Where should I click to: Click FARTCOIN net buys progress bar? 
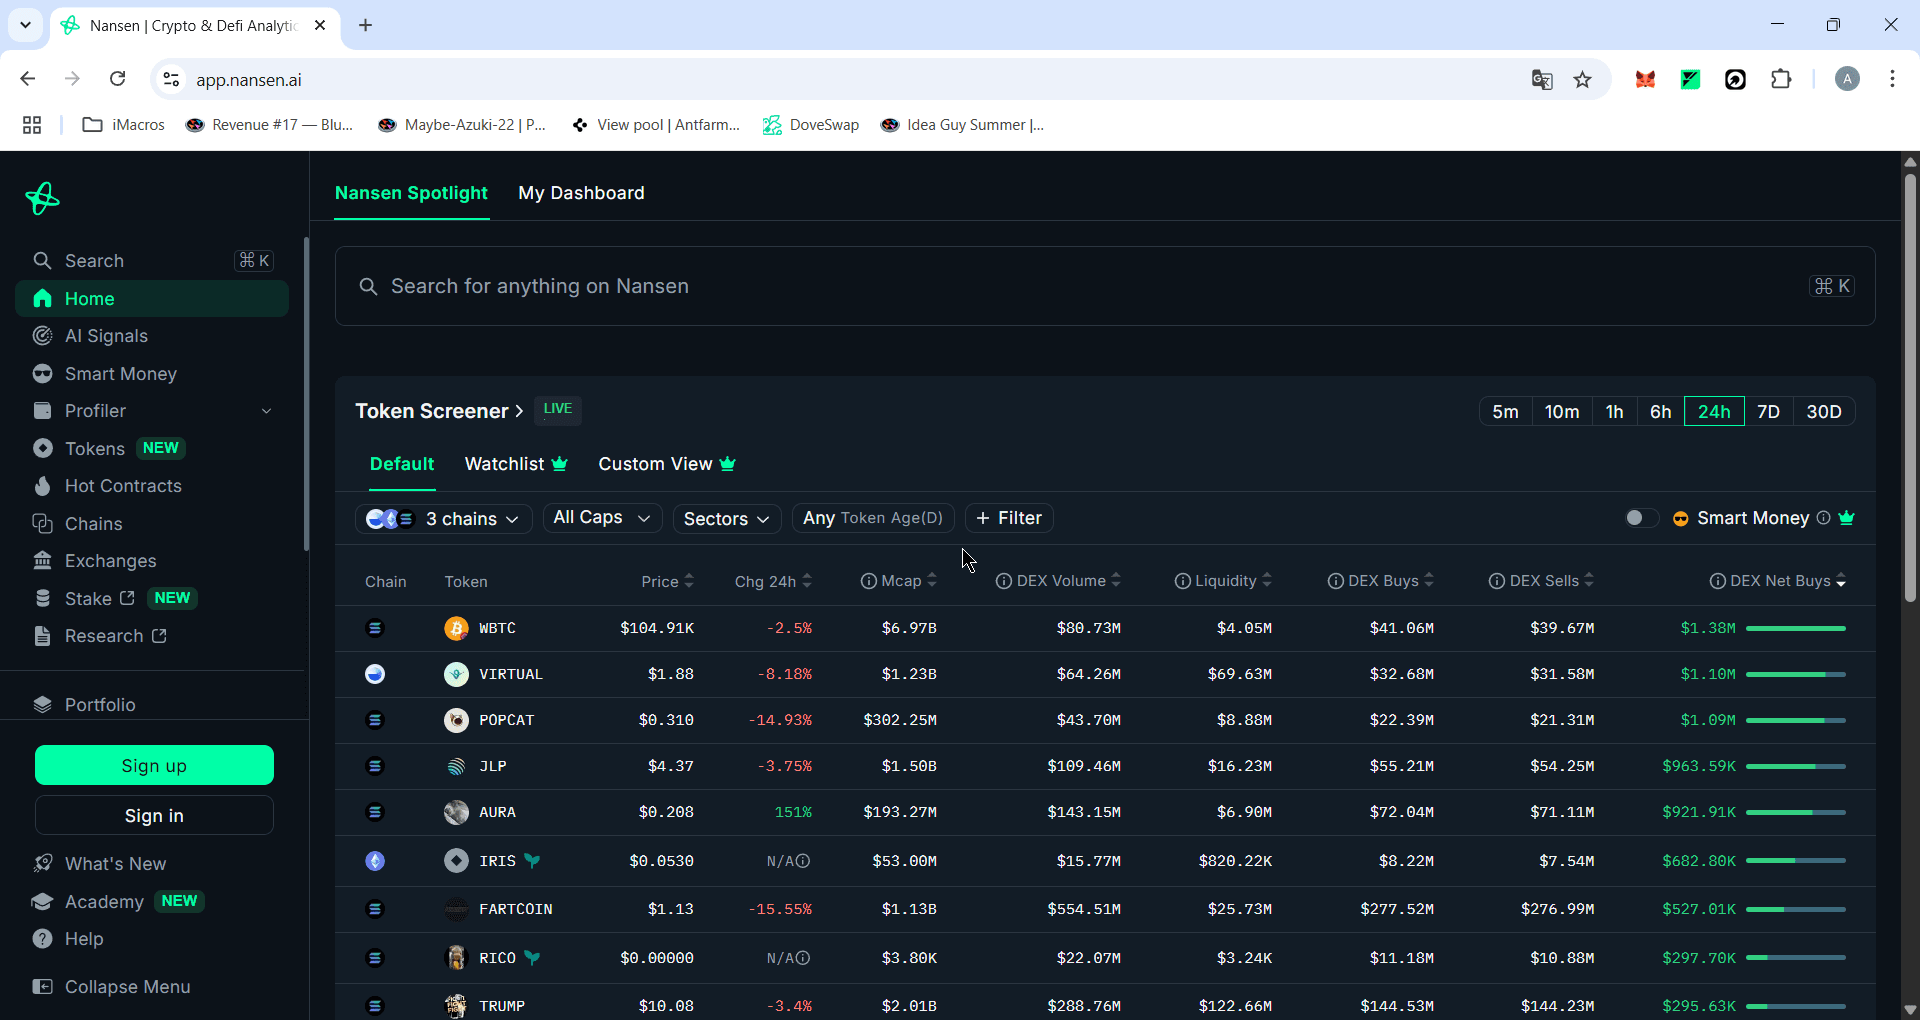[1796, 909]
